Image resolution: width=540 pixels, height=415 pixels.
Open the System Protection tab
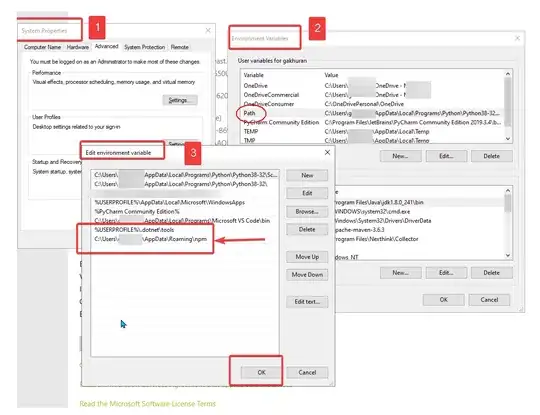tap(145, 47)
